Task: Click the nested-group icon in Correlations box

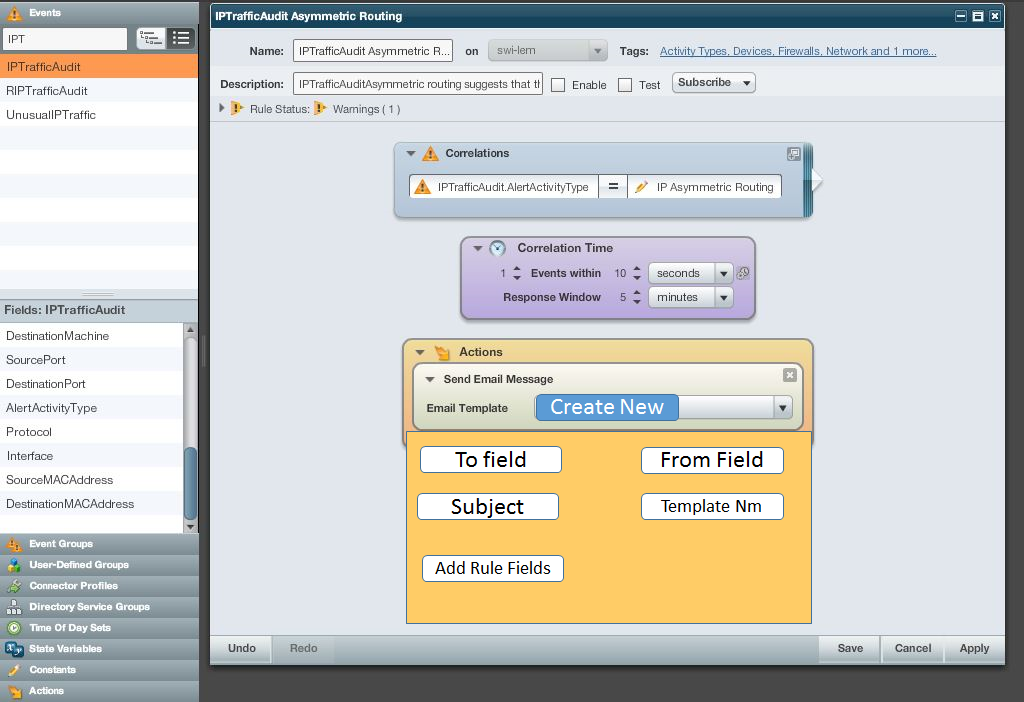Action: click(x=793, y=154)
